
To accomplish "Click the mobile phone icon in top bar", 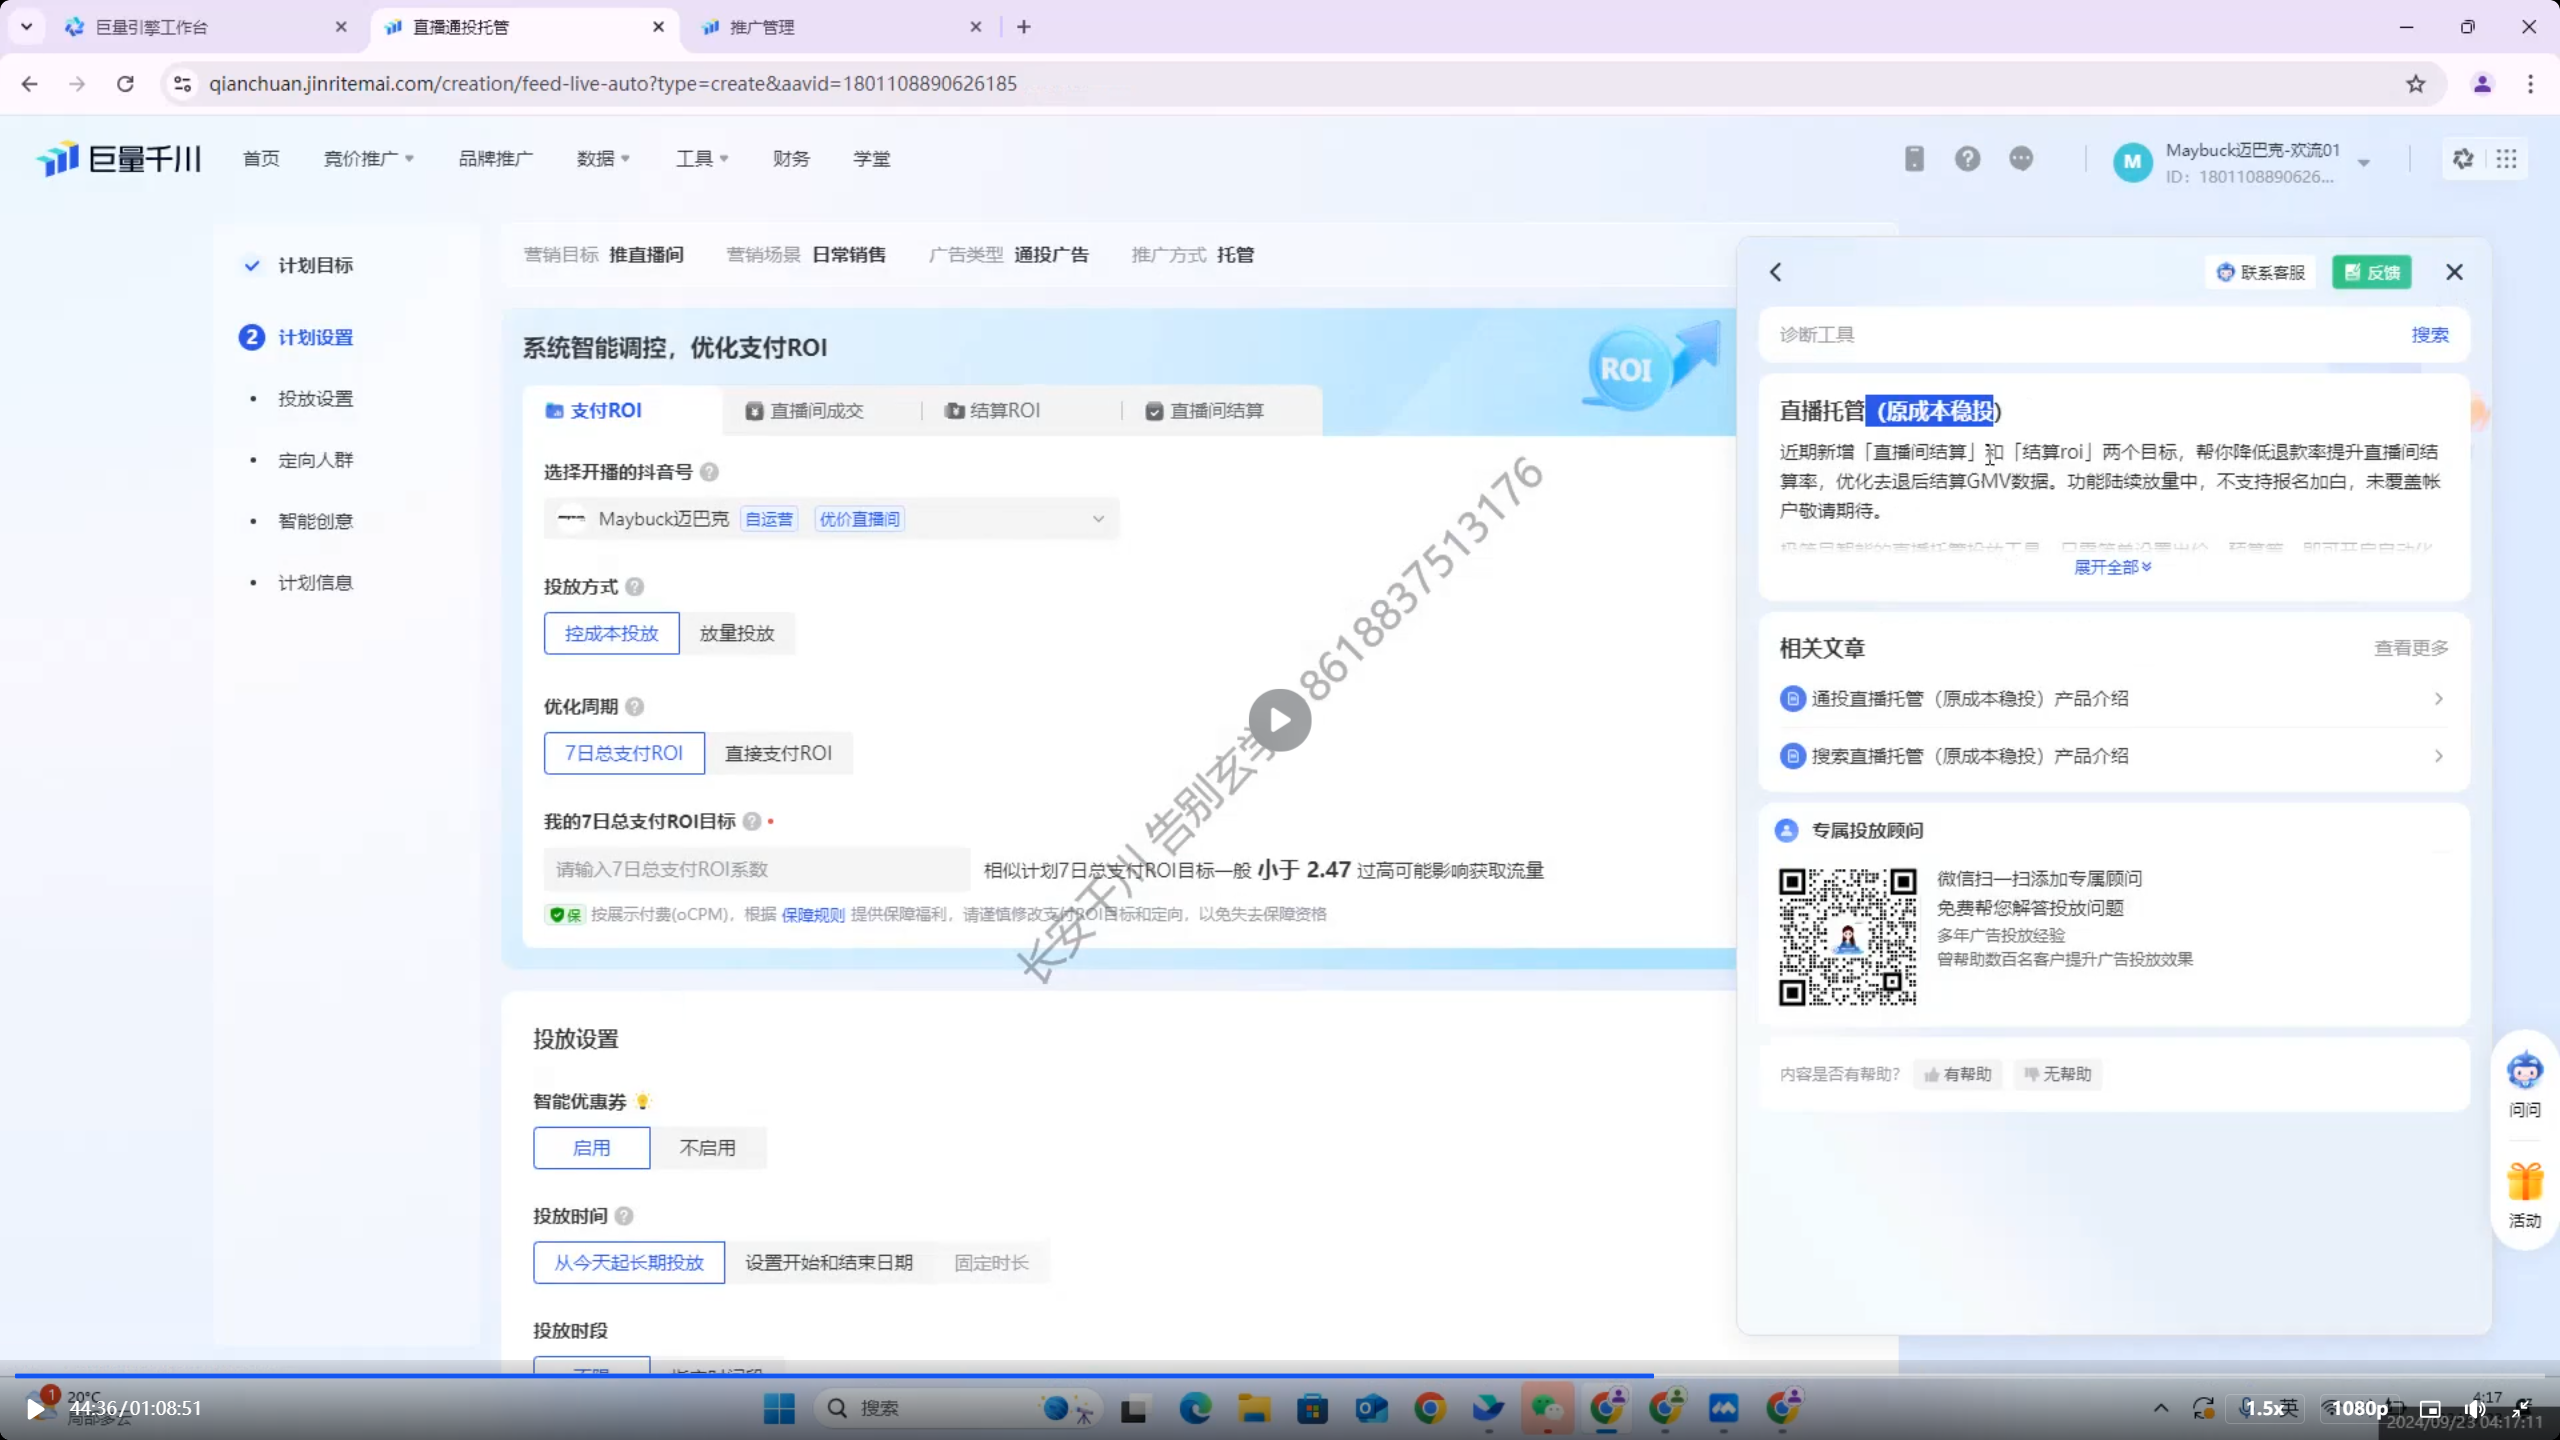I will coord(1914,159).
